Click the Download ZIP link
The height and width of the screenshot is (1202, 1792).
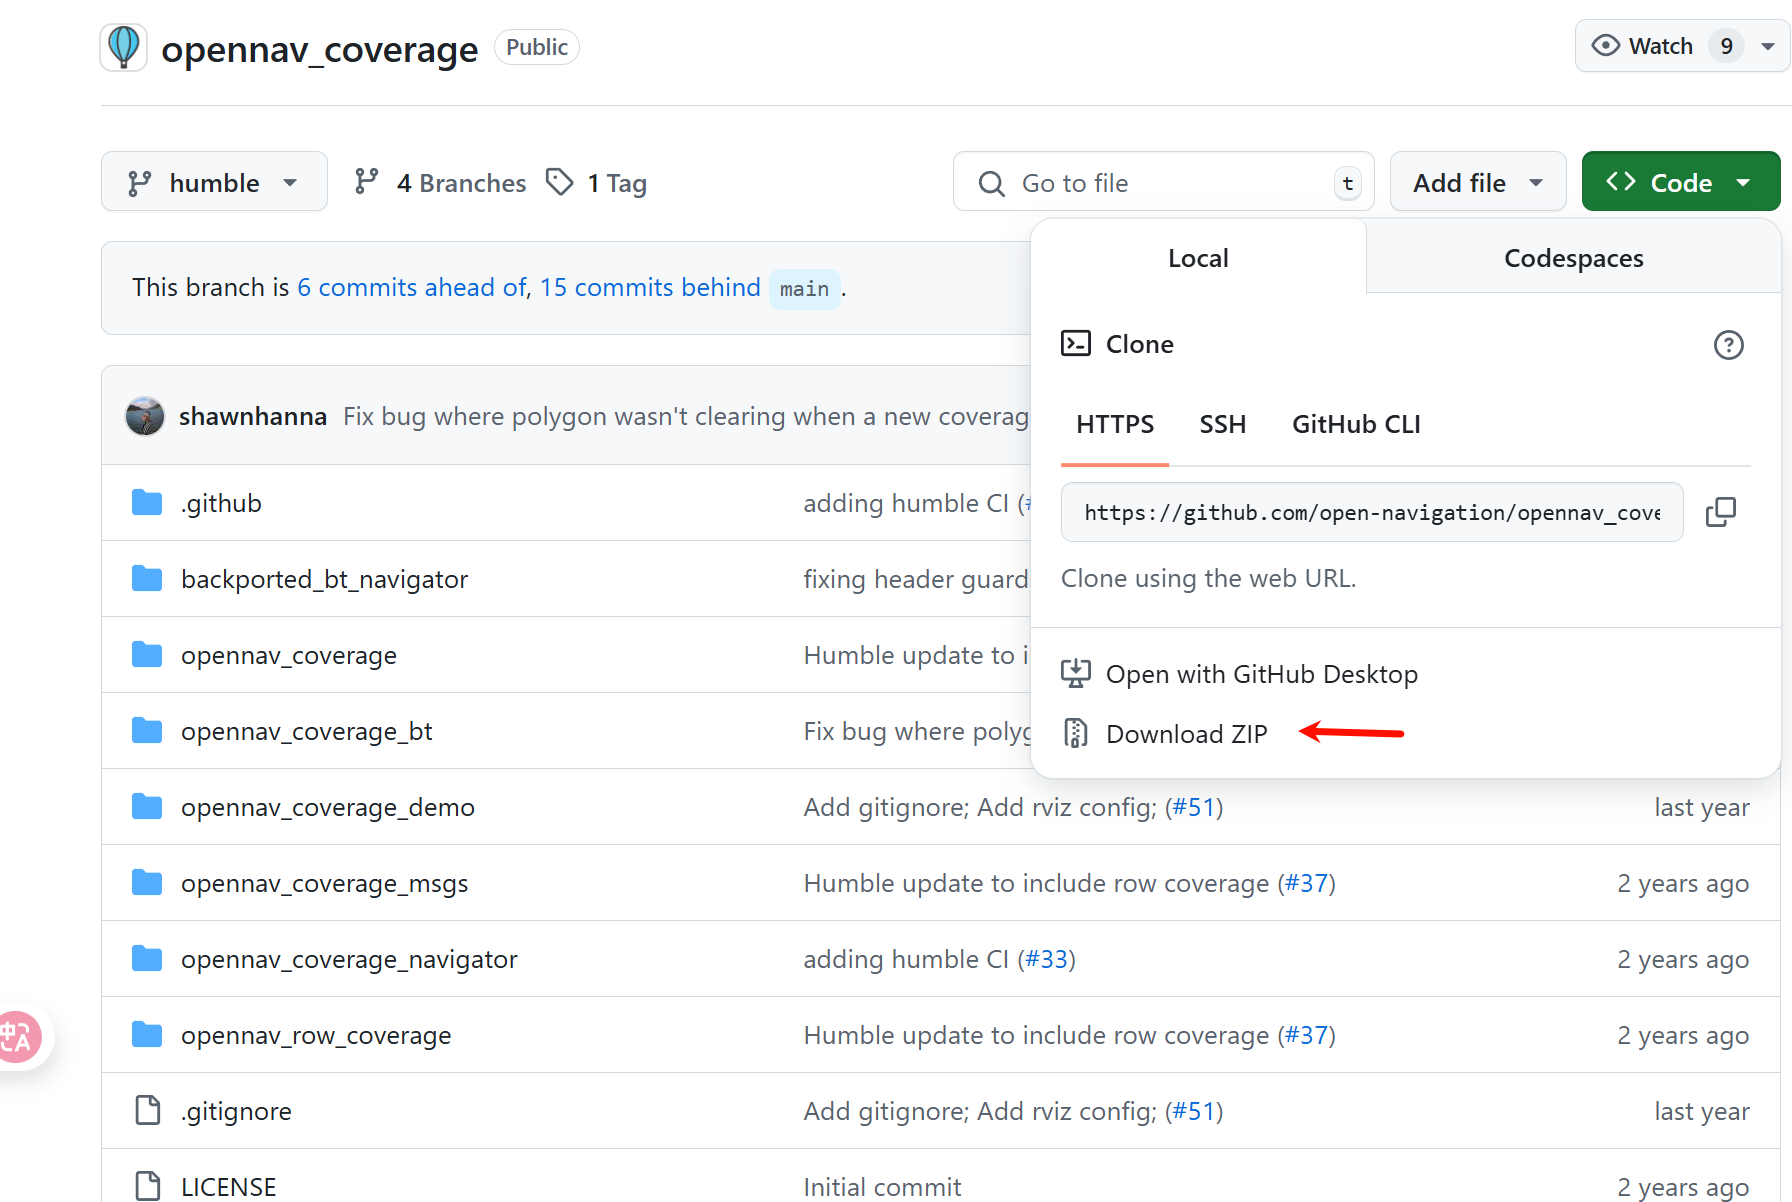[1186, 733]
